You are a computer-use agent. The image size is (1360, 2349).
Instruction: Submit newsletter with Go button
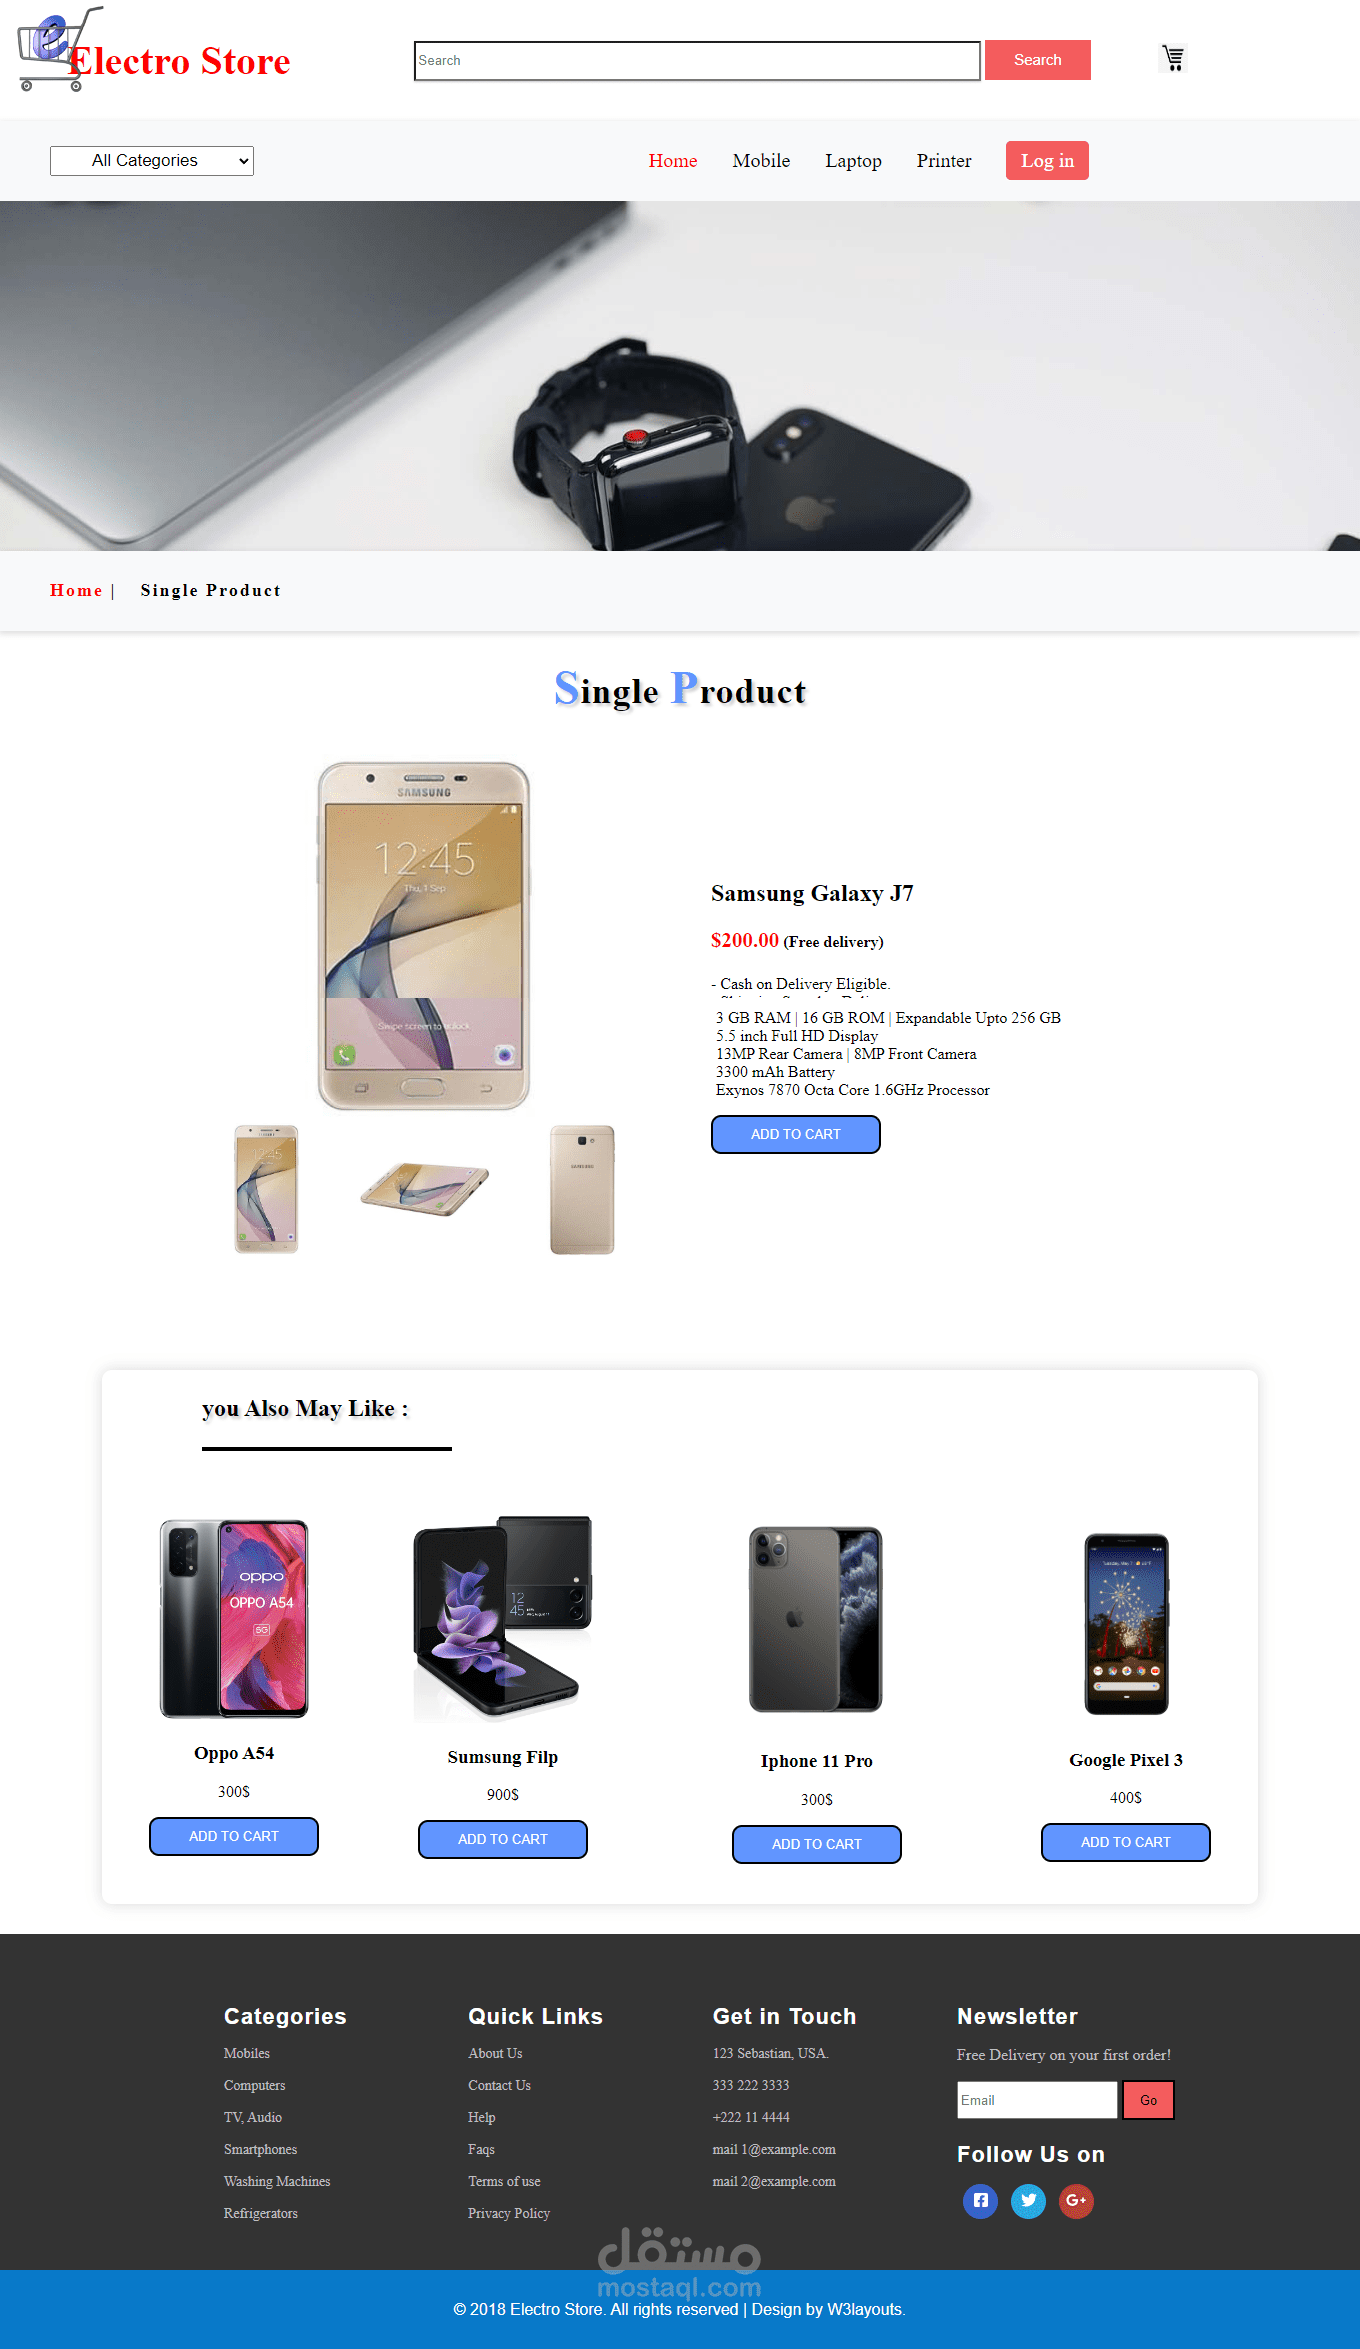pos(1148,2100)
